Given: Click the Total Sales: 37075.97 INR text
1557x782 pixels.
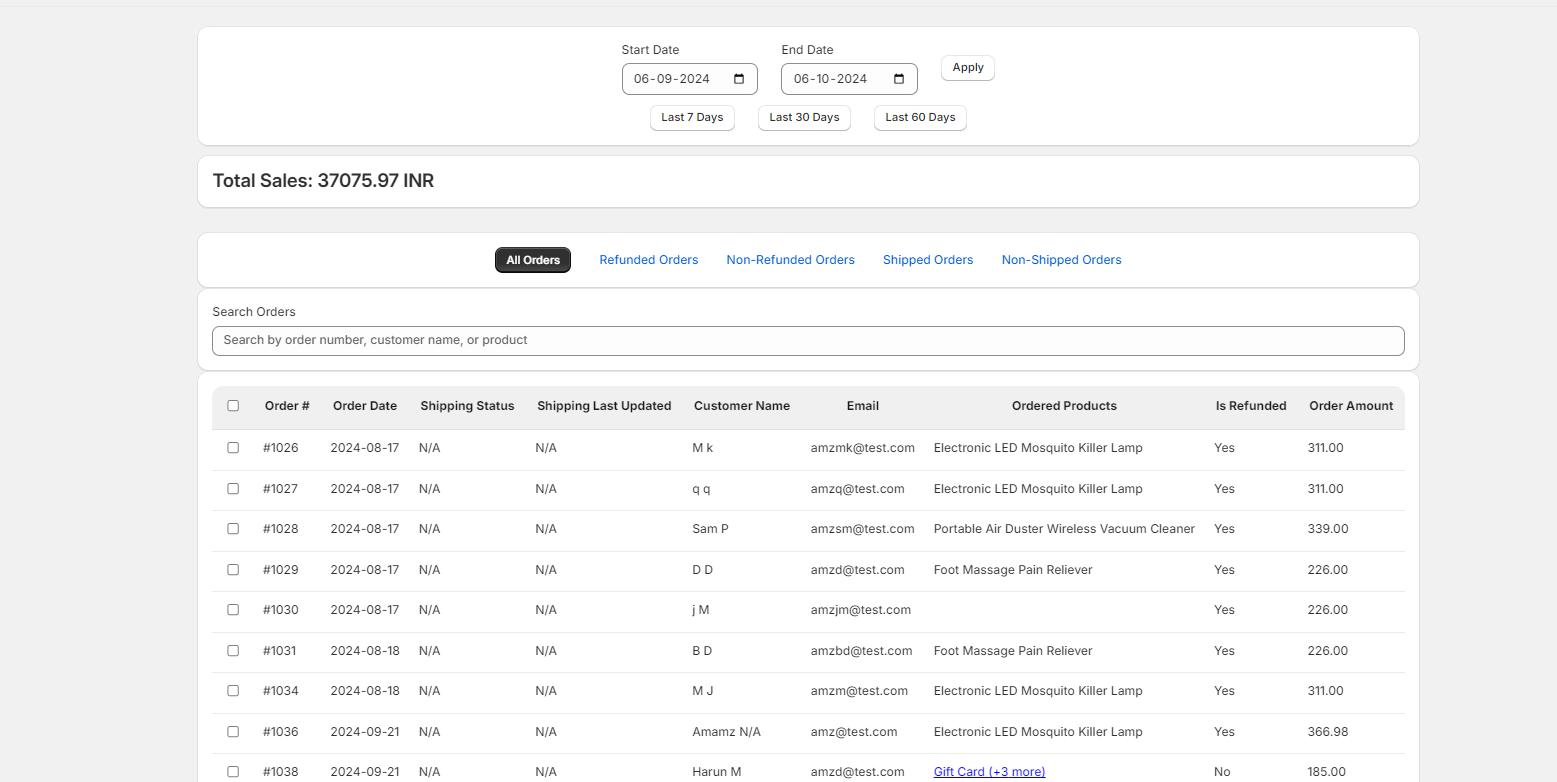Looking at the screenshot, I should click(323, 181).
